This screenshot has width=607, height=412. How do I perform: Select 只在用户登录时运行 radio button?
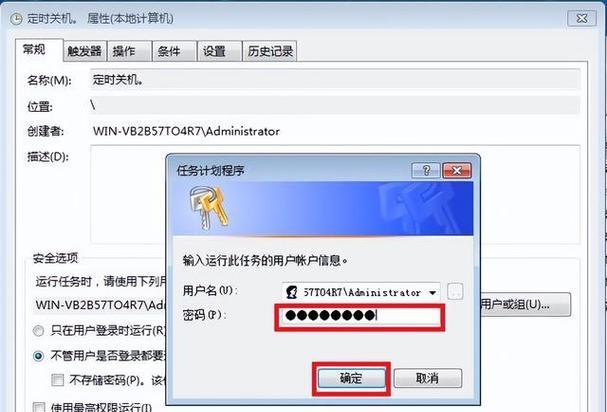coord(38,331)
